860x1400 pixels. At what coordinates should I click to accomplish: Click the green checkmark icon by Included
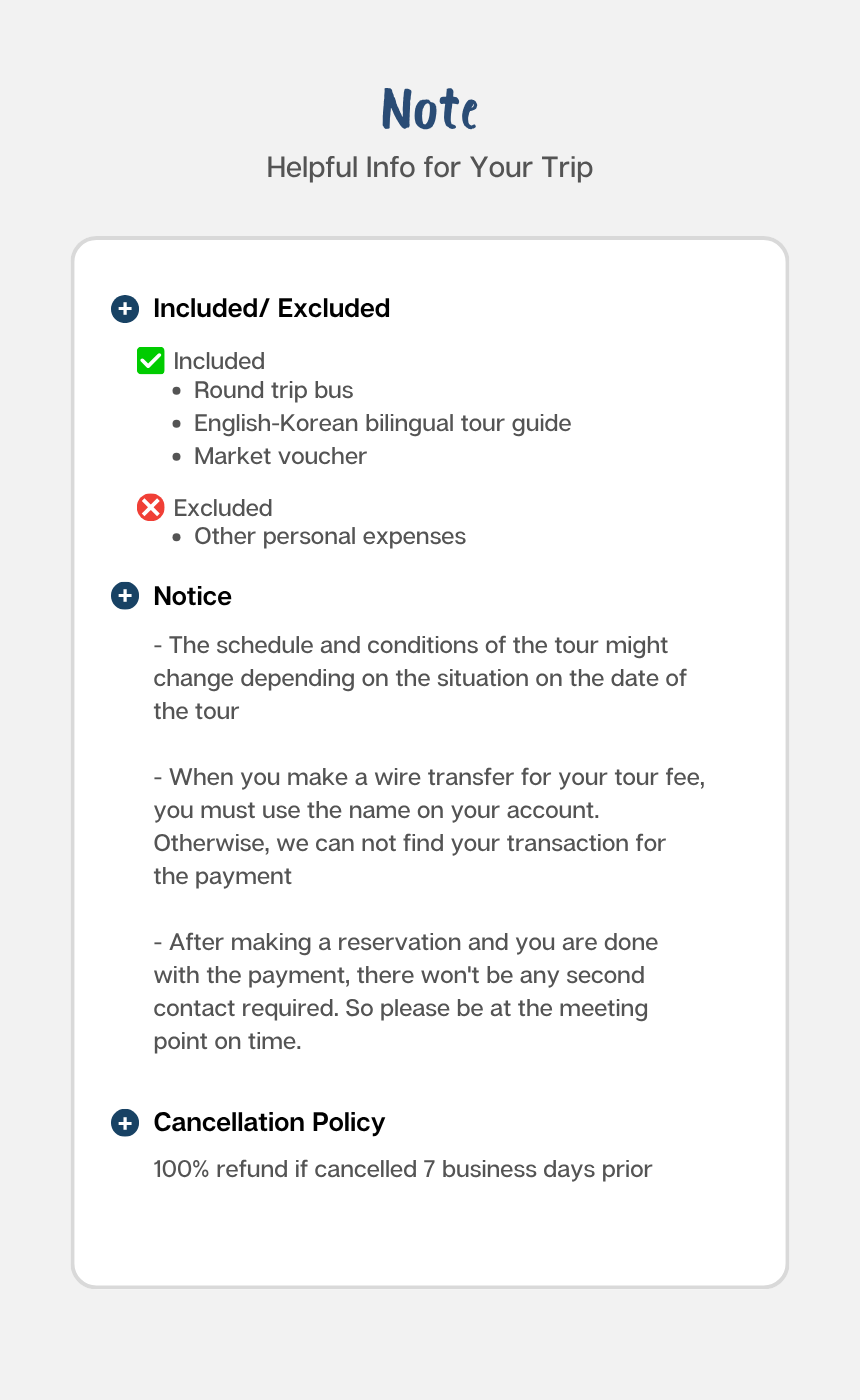coord(150,361)
